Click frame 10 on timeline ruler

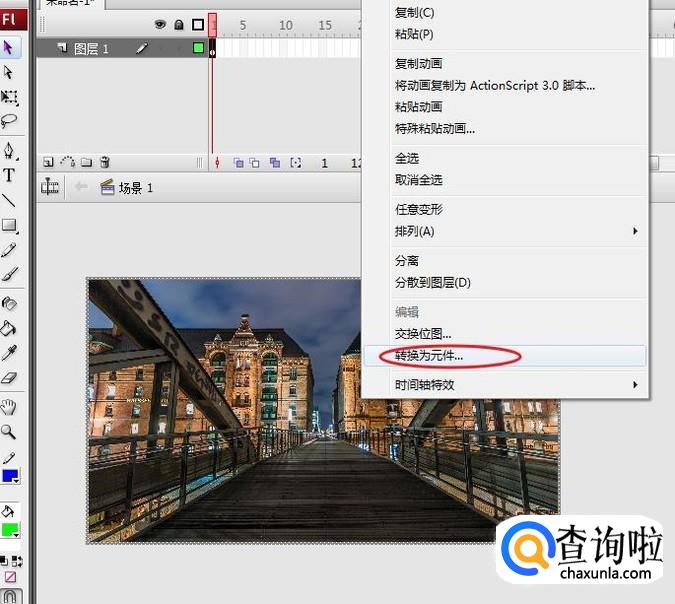(x=286, y=25)
